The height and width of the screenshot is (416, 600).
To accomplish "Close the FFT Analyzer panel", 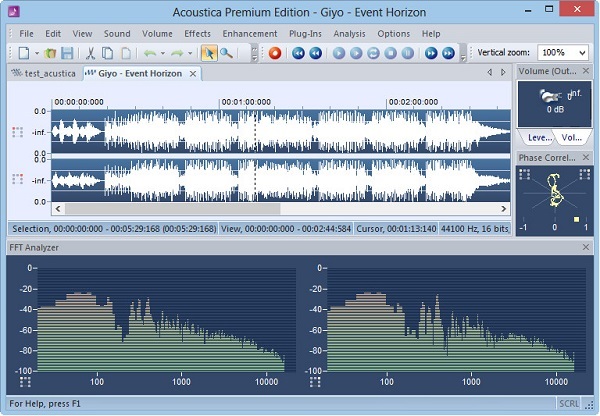I will pyautogui.click(x=586, y=246).
